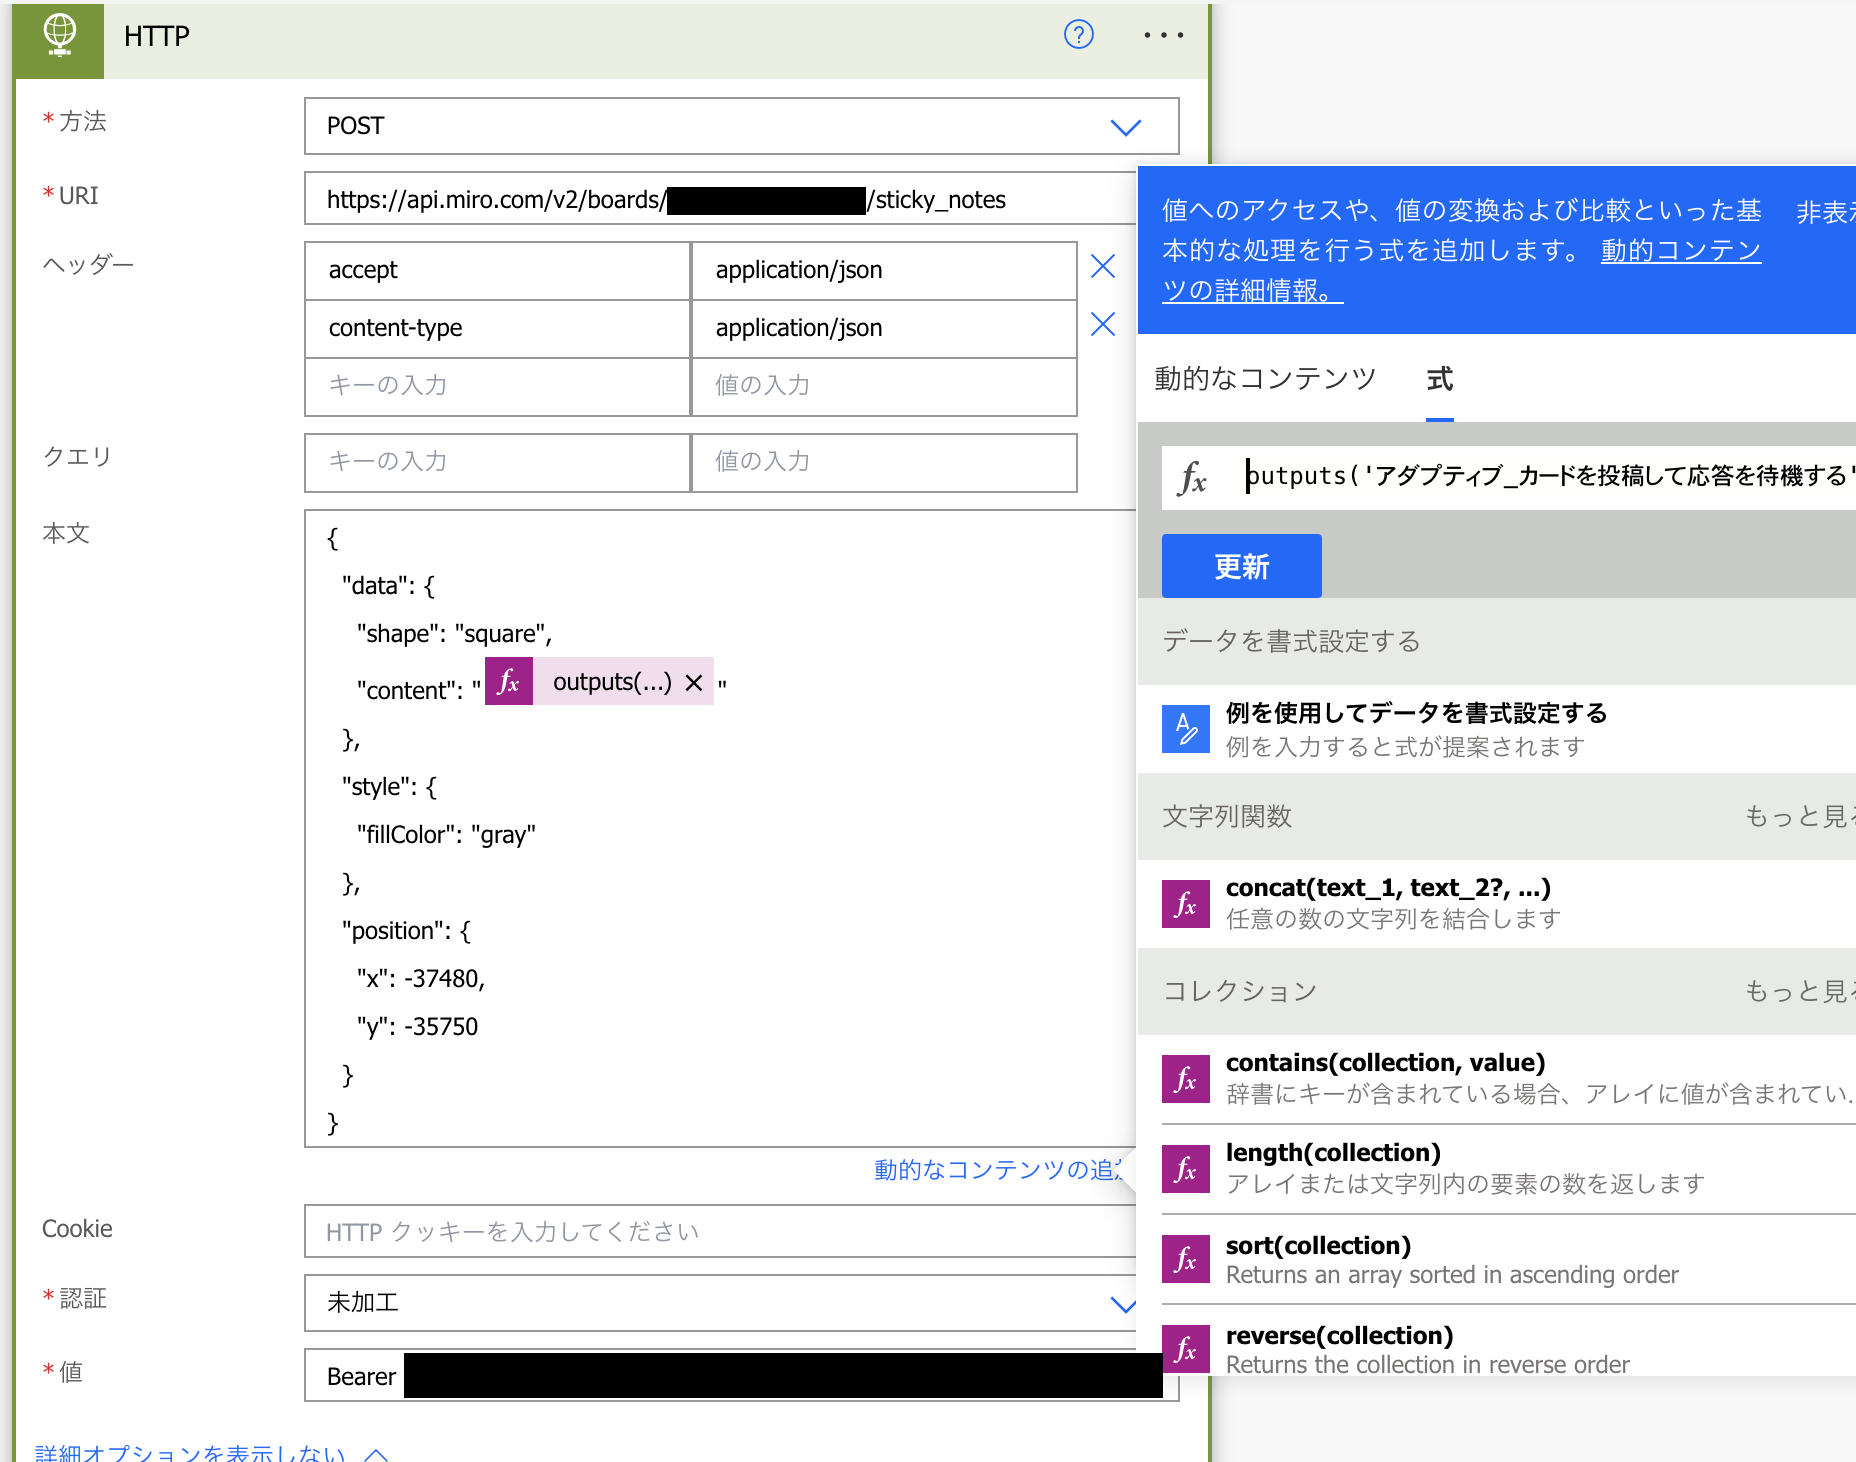Remove the outputs(...) expression token
The image size is (1856, 1462).
(x=692, y=682)
